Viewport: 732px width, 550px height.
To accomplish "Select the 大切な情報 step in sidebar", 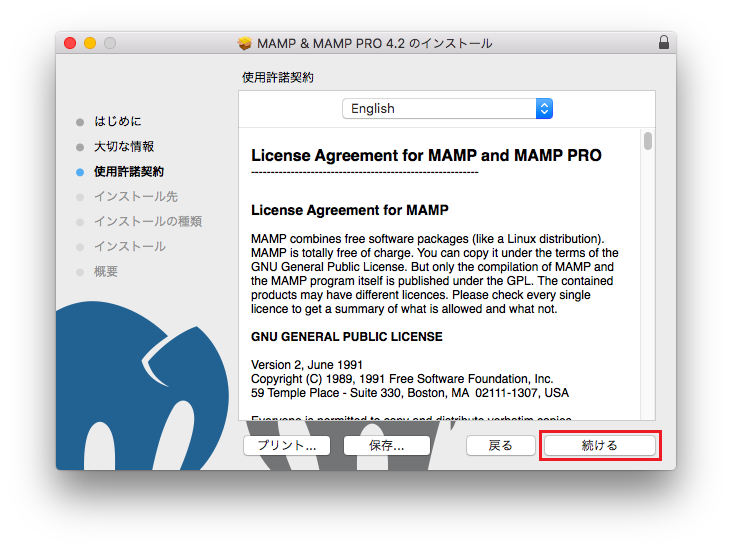I will pos(124,147).
